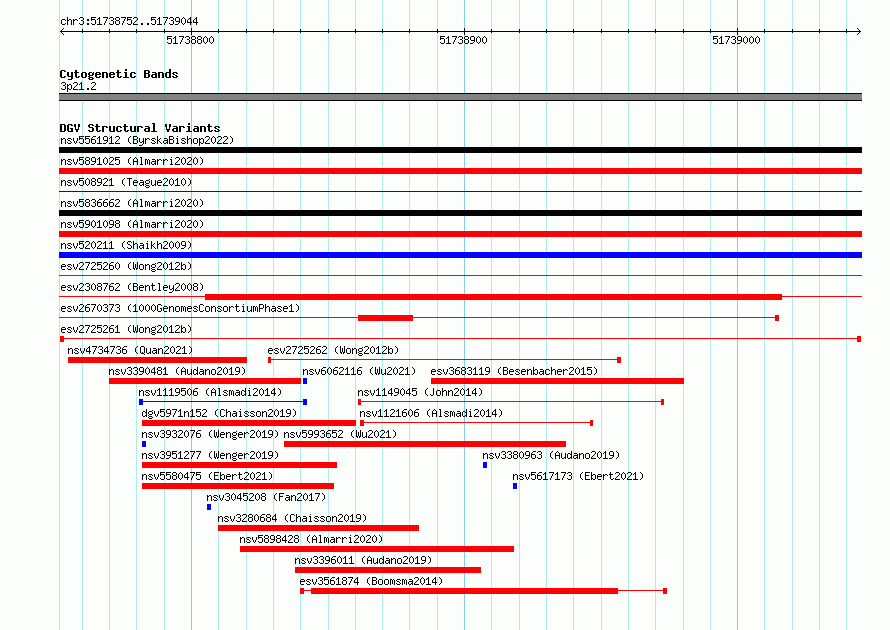Select the esv3561874 (Boomsma2014) label

click(371, 581)
